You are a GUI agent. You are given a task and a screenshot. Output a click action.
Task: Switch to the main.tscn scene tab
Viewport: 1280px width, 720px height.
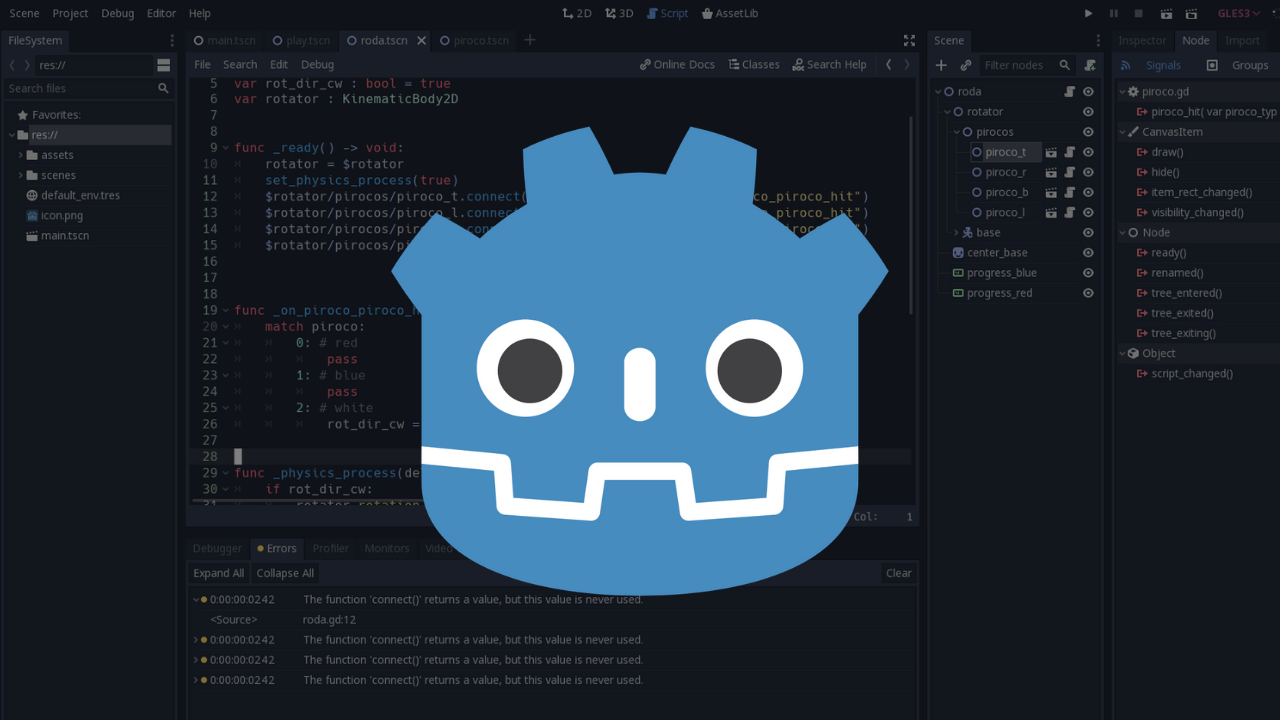[x=225, y=40]
